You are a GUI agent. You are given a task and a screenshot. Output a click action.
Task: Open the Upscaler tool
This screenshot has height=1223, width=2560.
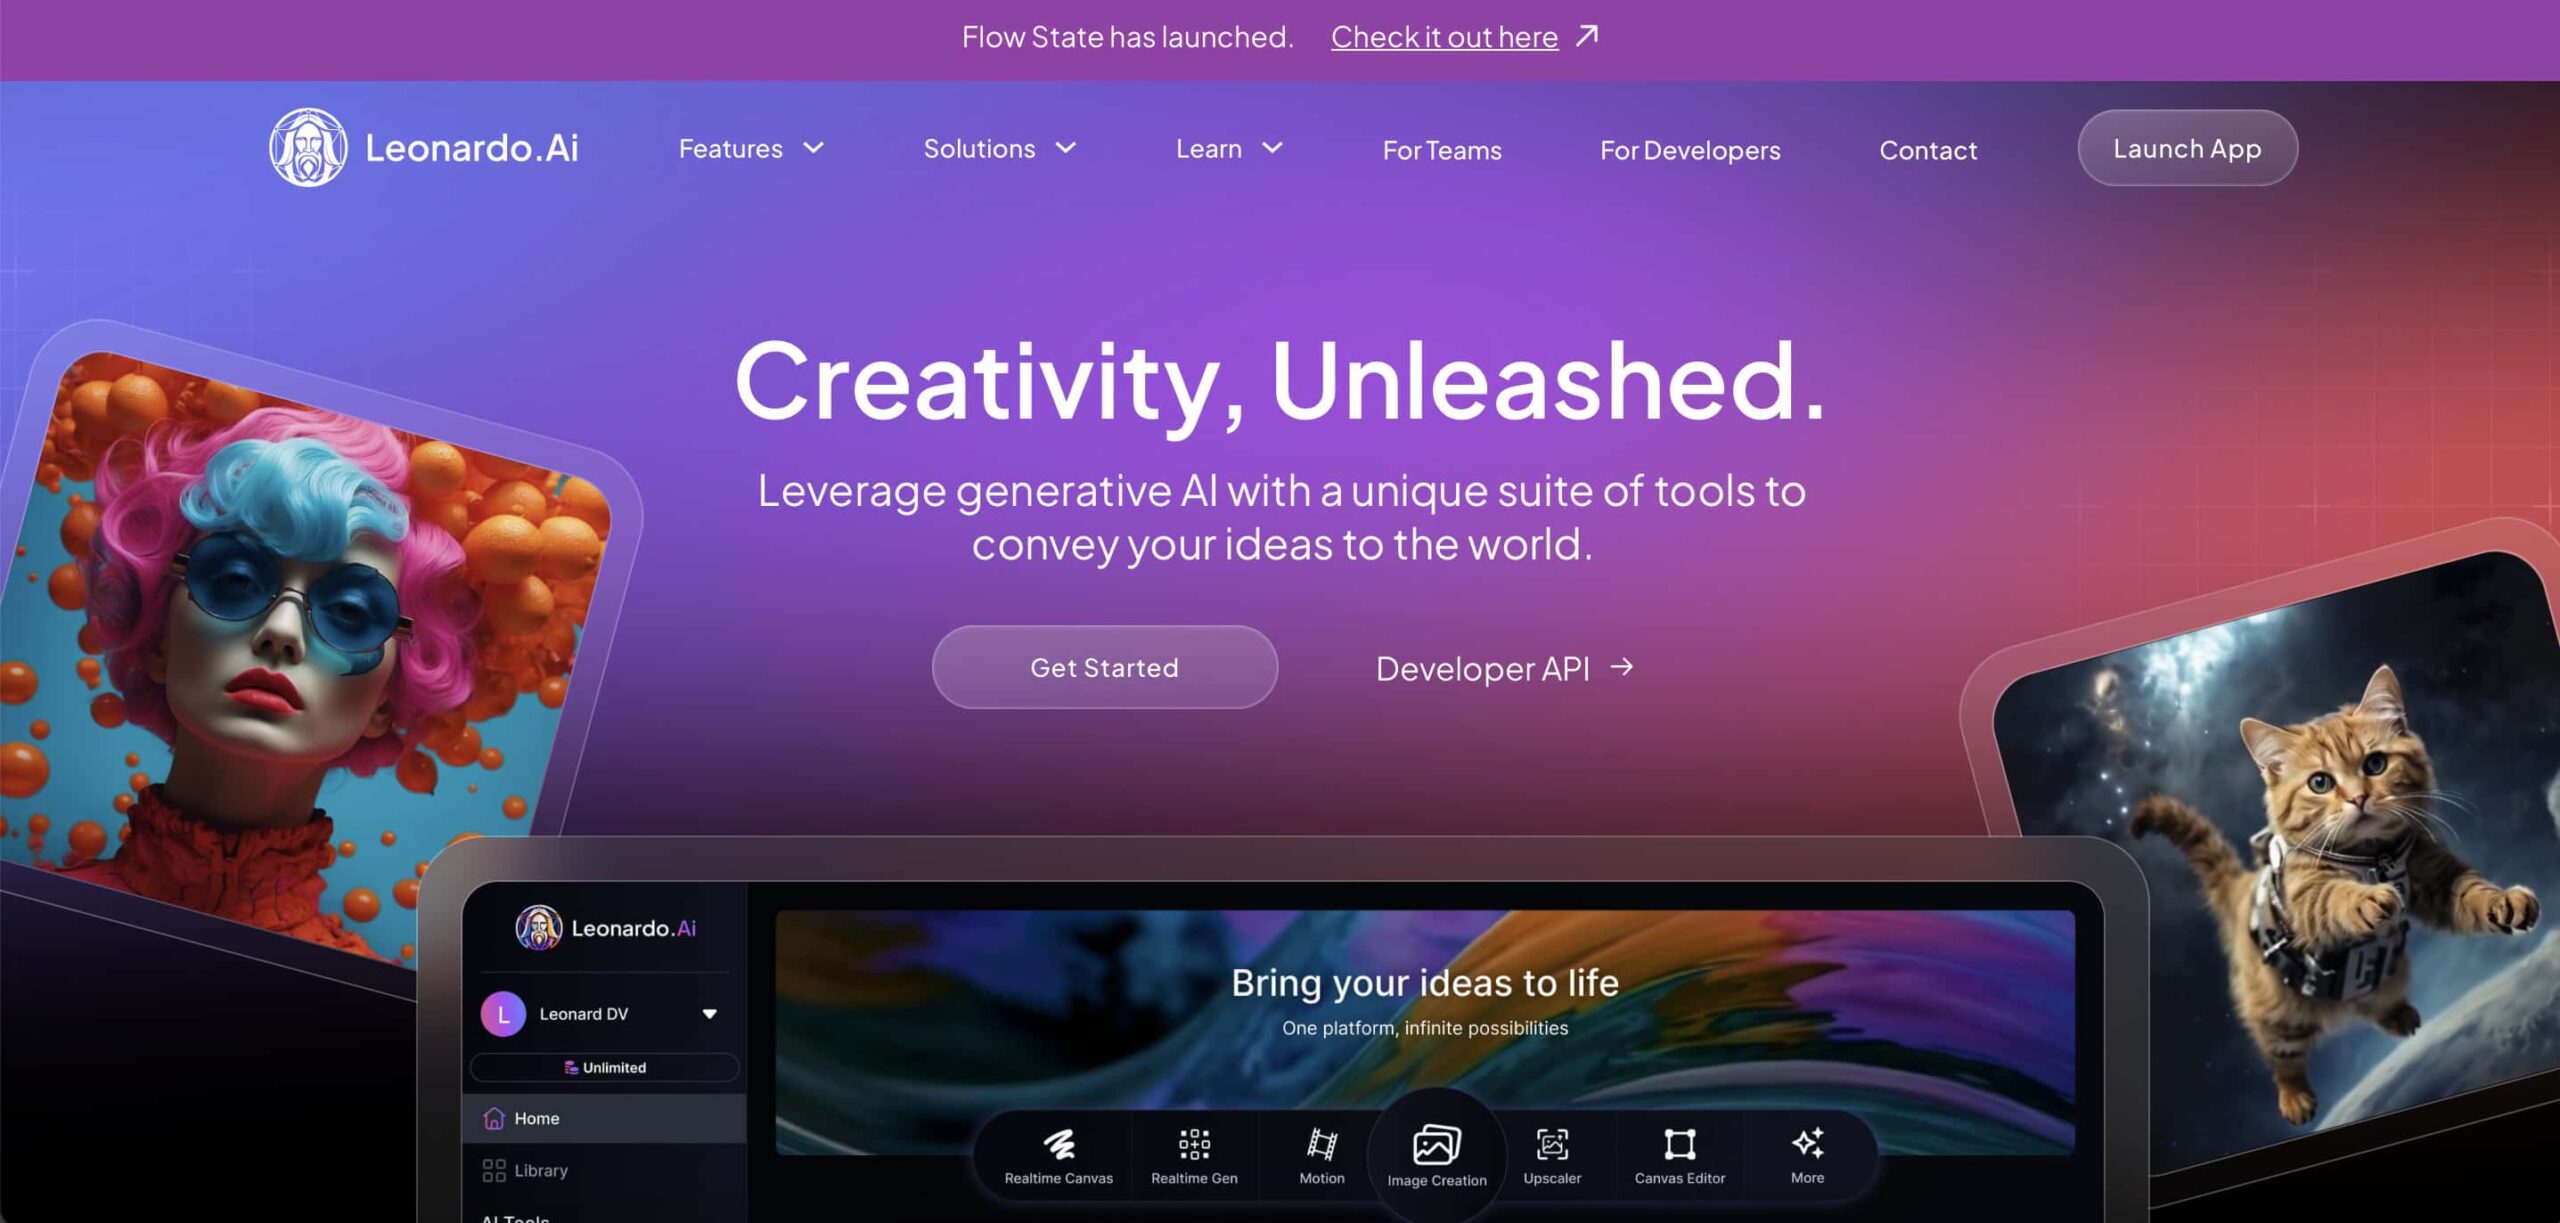coord(1552,1156)
